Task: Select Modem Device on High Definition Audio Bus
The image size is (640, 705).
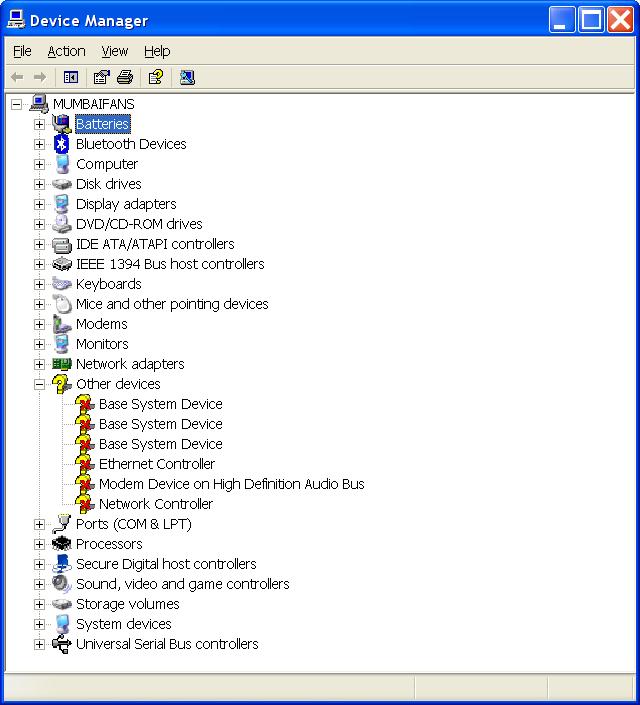Action: [232, 484]
